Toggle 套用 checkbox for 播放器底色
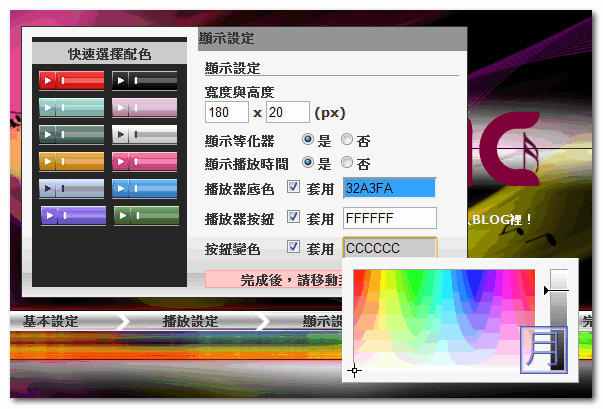This screenshot has height=409, width=603. 293,187
